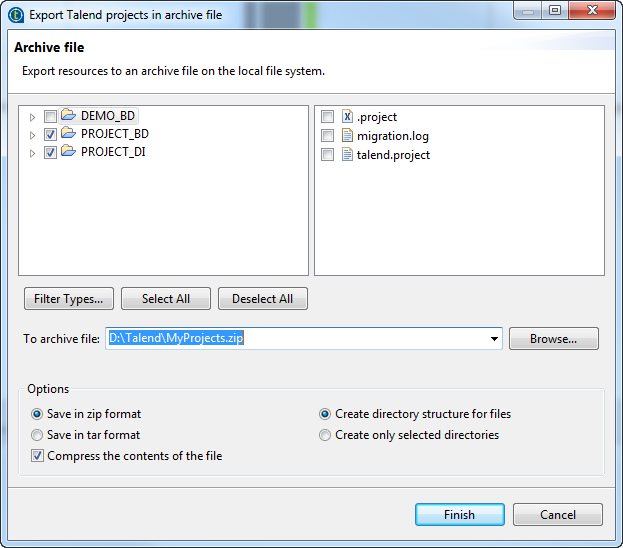The width and height of the screenshot is (623, 548).
Task: Select Save in tar format option
Action: (38, 435)
